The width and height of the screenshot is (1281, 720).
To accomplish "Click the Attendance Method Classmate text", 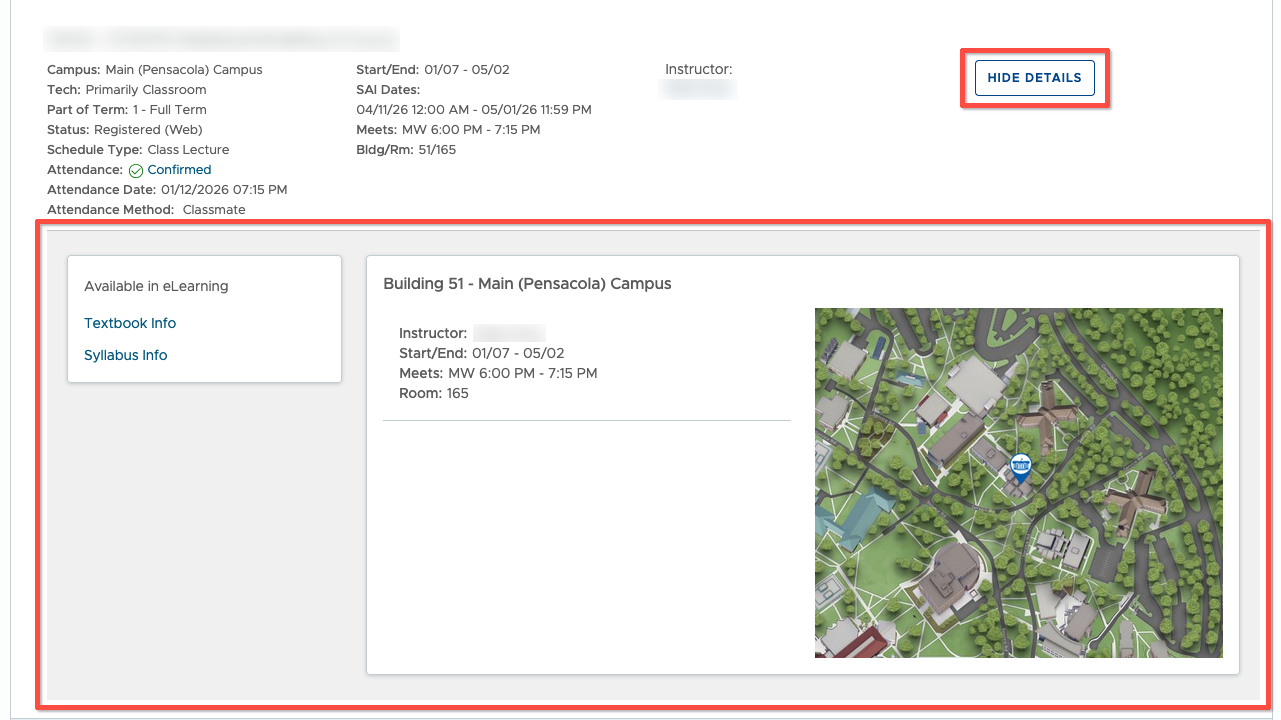I will 146,210.
